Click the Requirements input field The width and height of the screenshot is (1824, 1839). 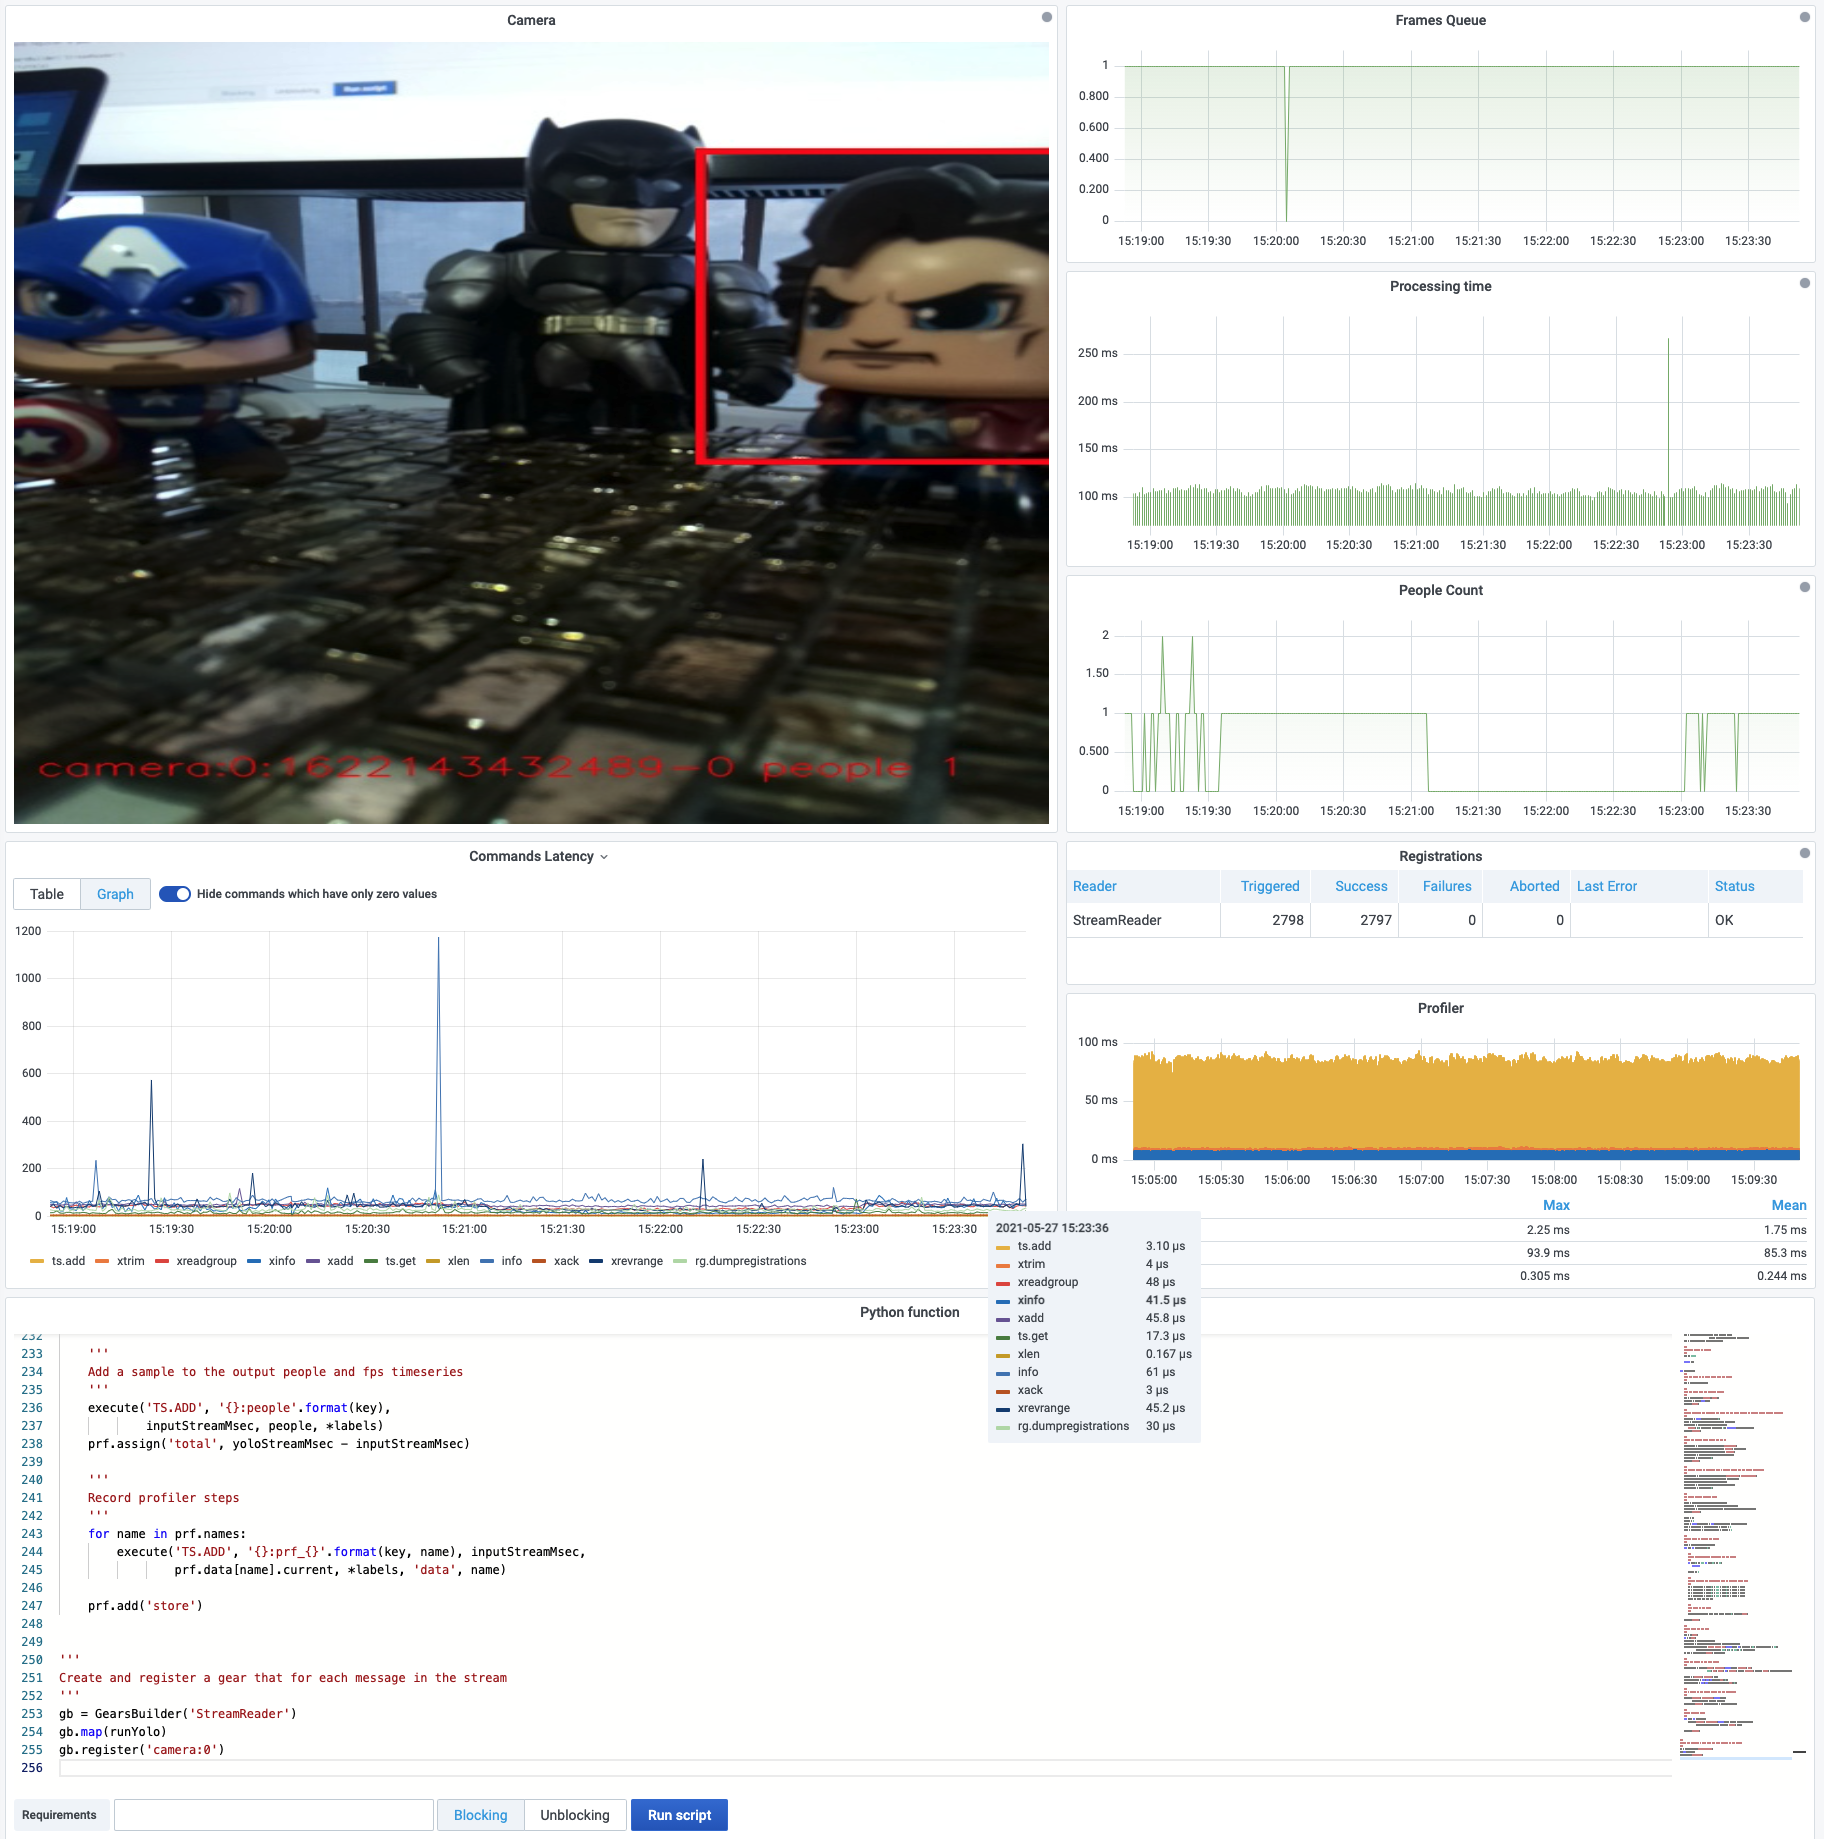click(x=274, y=1815)
